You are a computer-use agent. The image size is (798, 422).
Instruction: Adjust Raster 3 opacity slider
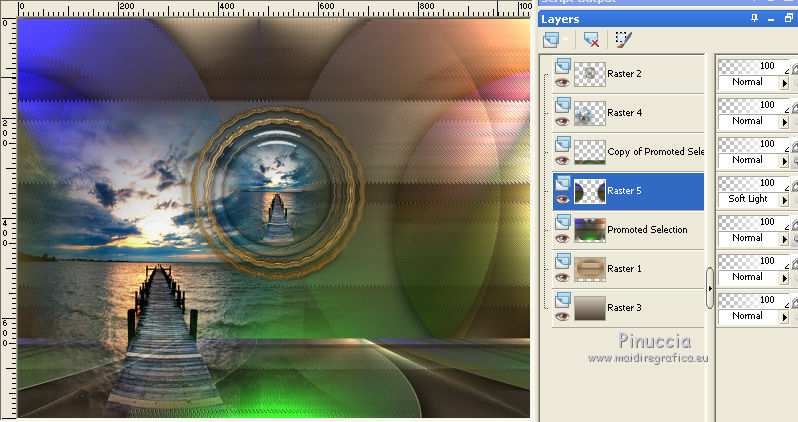753,300
